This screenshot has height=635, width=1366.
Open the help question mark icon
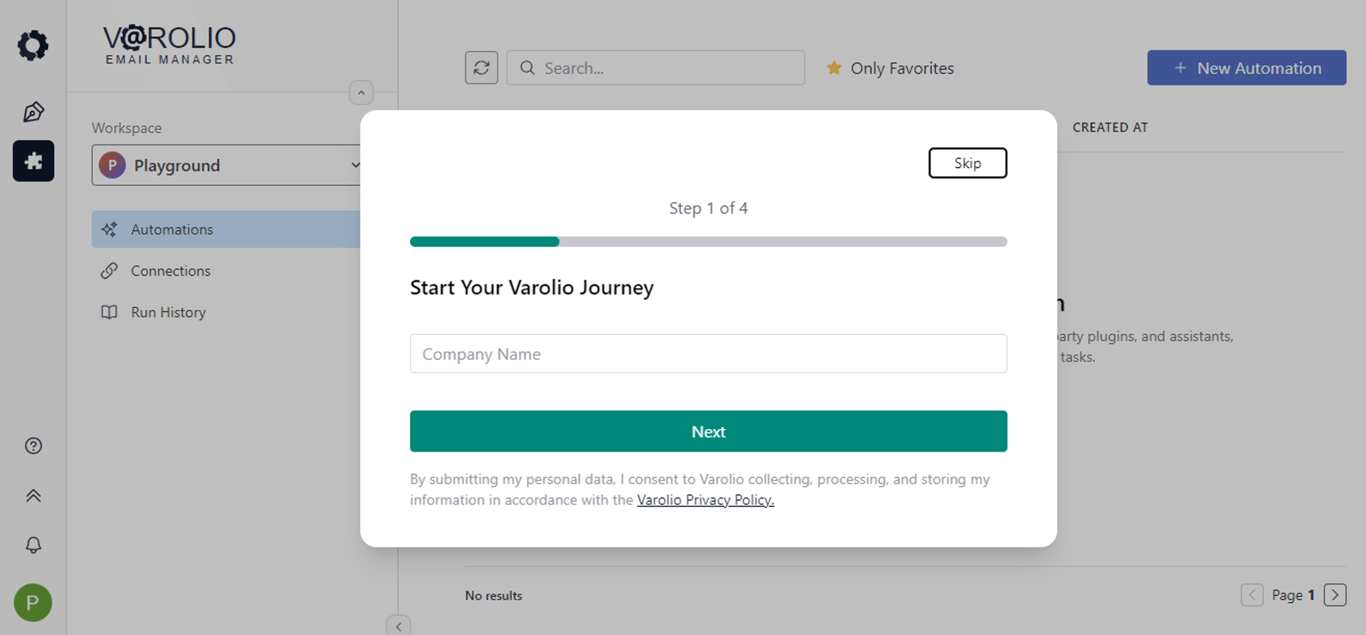point(33,446)
